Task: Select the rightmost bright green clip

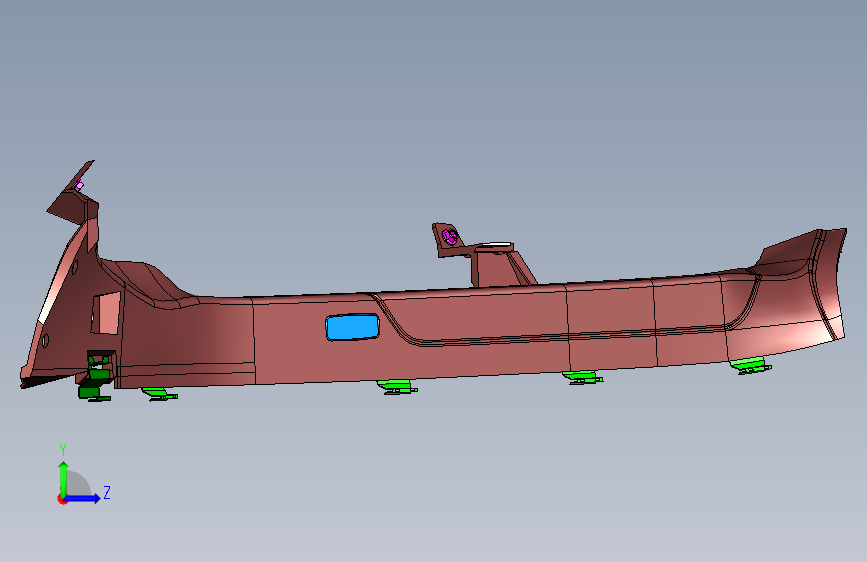Action: (750, 366)
